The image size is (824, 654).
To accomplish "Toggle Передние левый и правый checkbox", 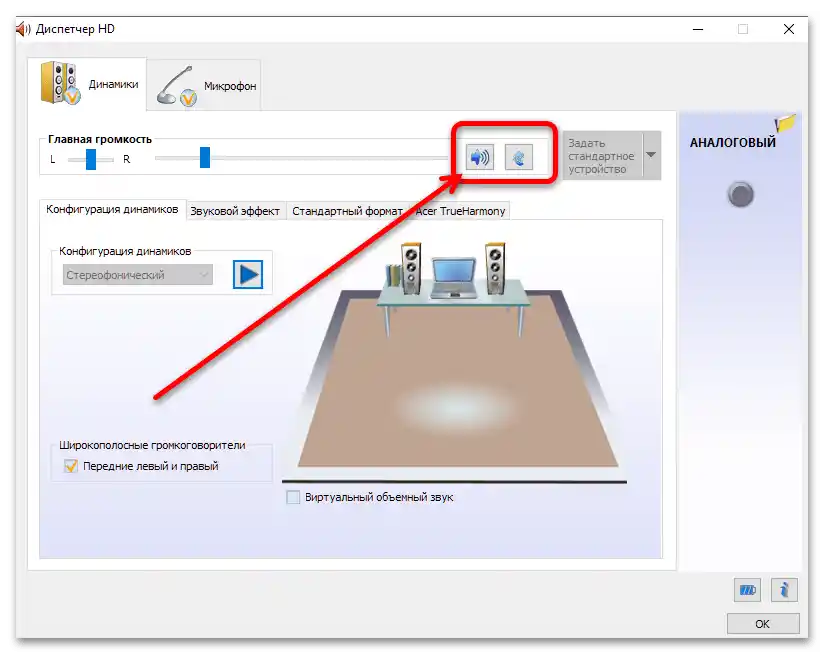I will [x=71, y=466].
